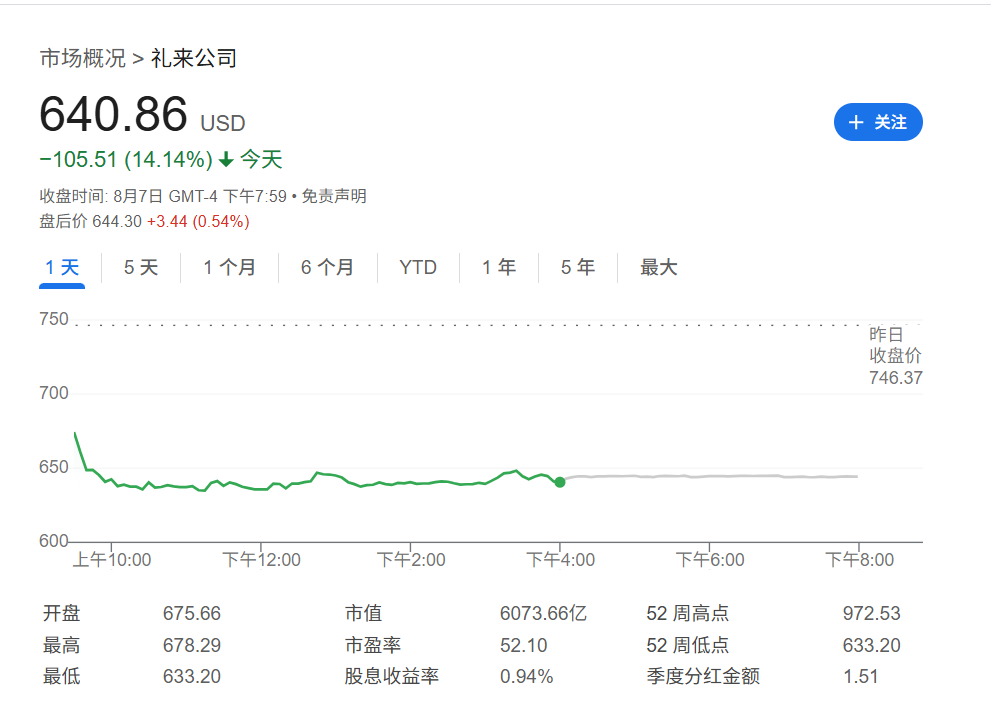Click the 下午4:00 axis label

[x=561, y=560]
